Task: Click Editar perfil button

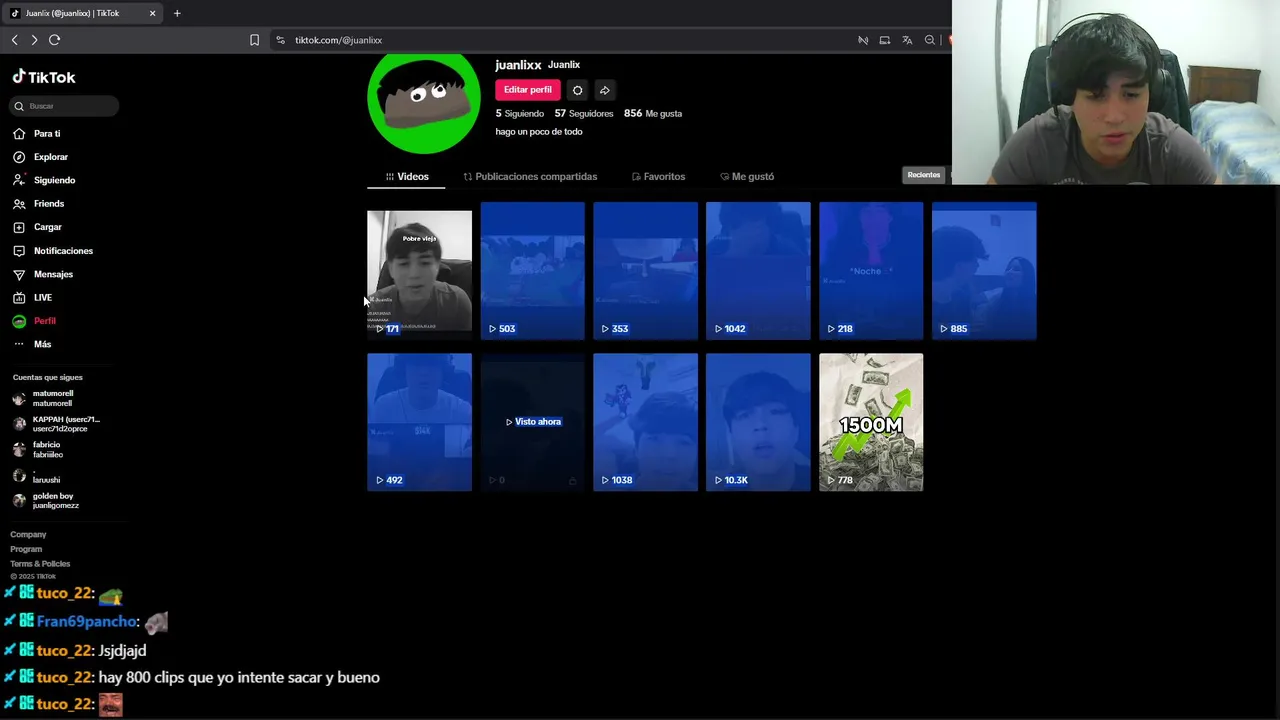Action: click(x=528, y=90)
